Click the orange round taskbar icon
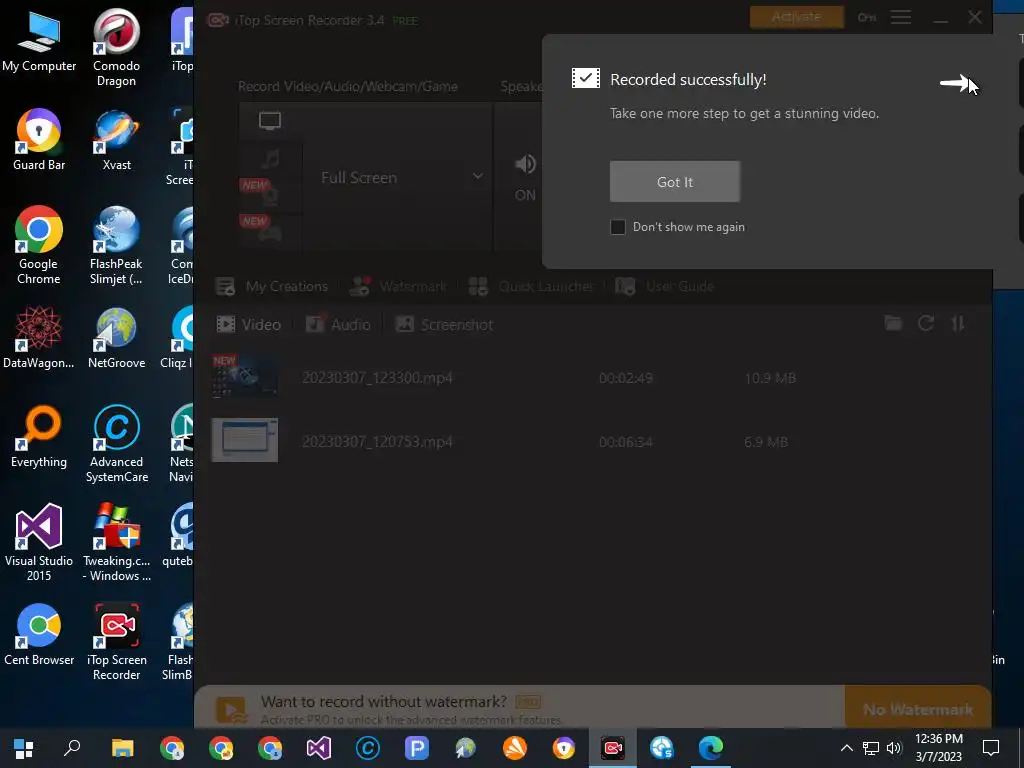1024x768 pixels. coord(515,748)
